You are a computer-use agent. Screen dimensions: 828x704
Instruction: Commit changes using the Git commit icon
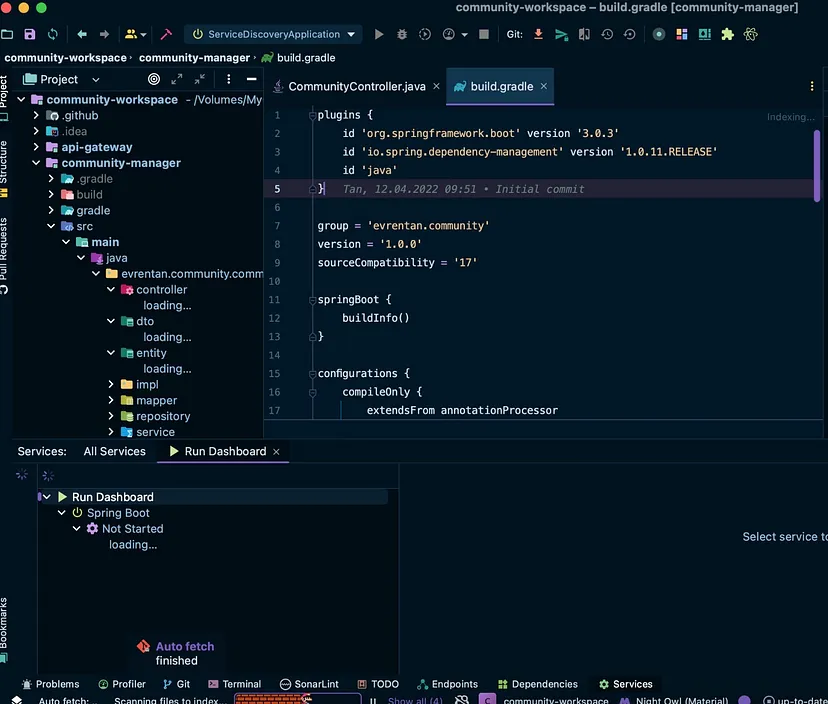[x=563, y=33]
